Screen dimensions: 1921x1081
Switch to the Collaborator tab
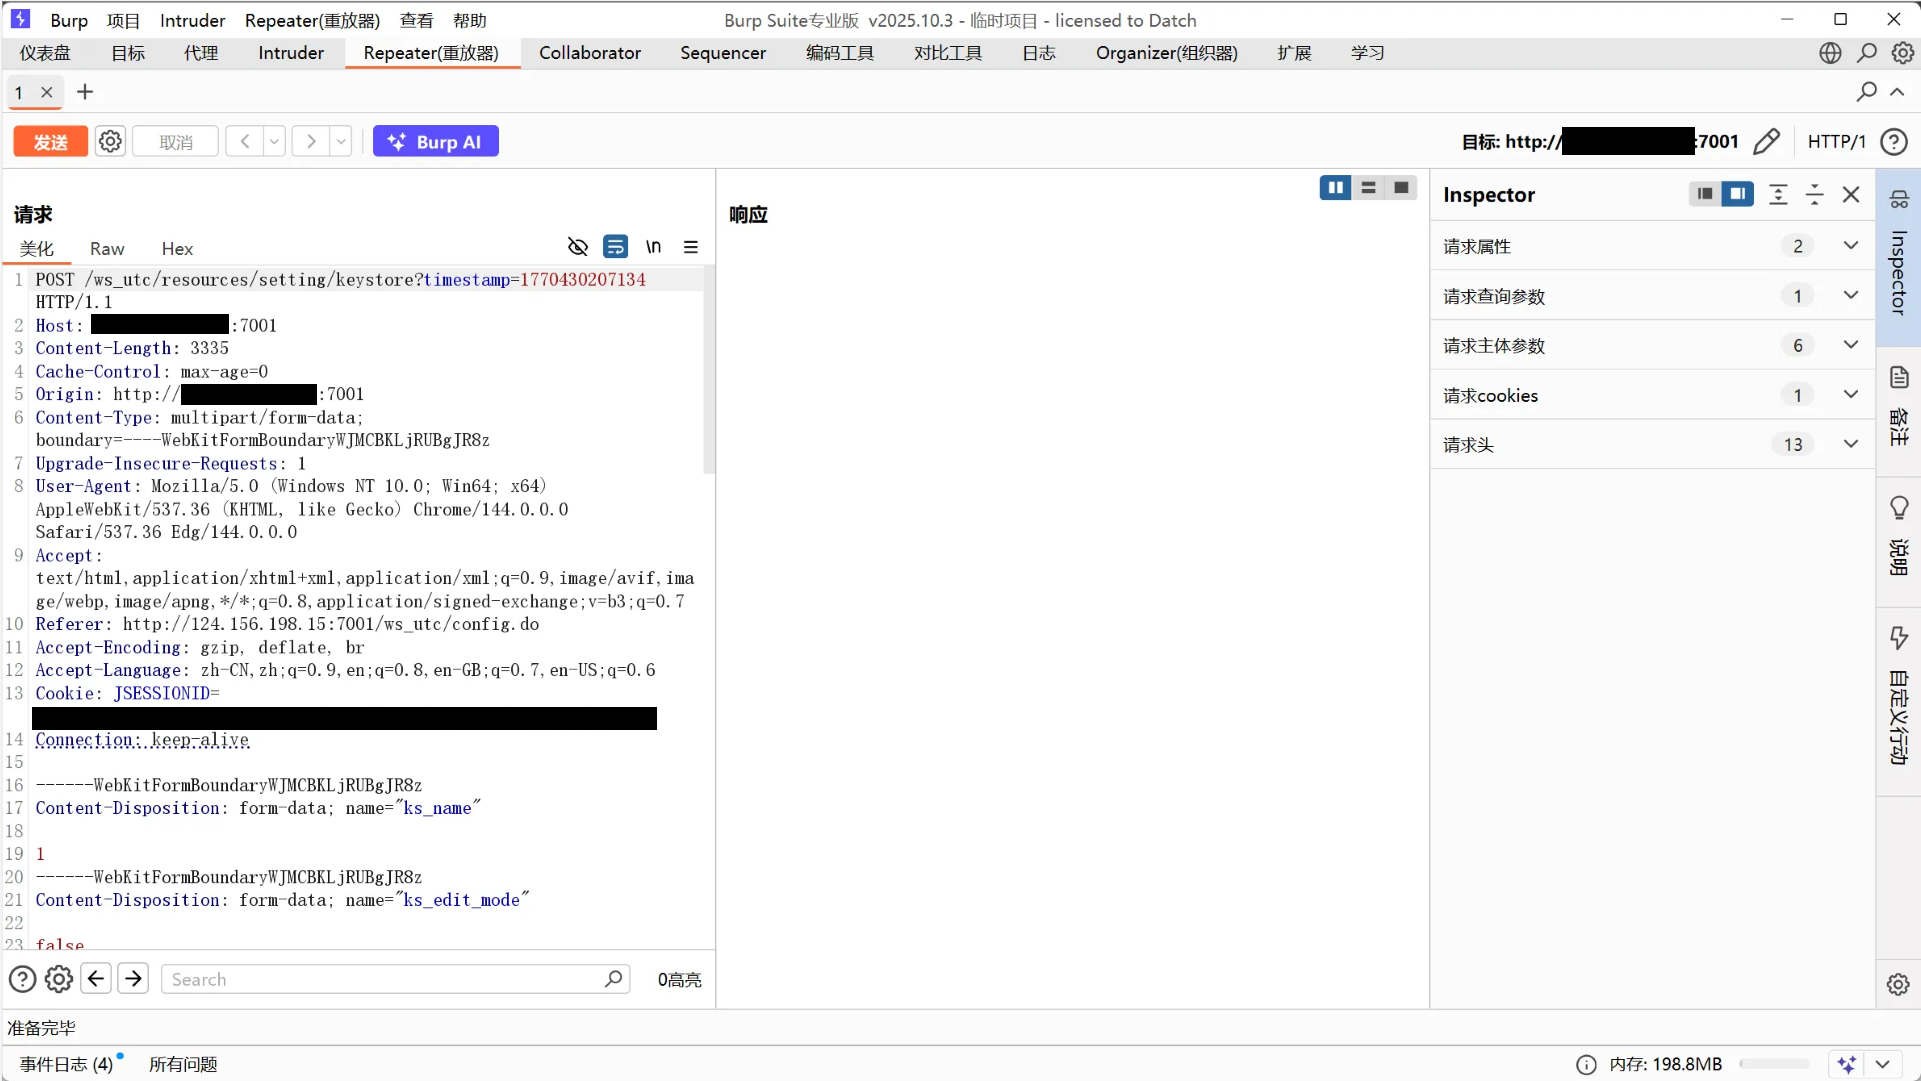[590, 53]
